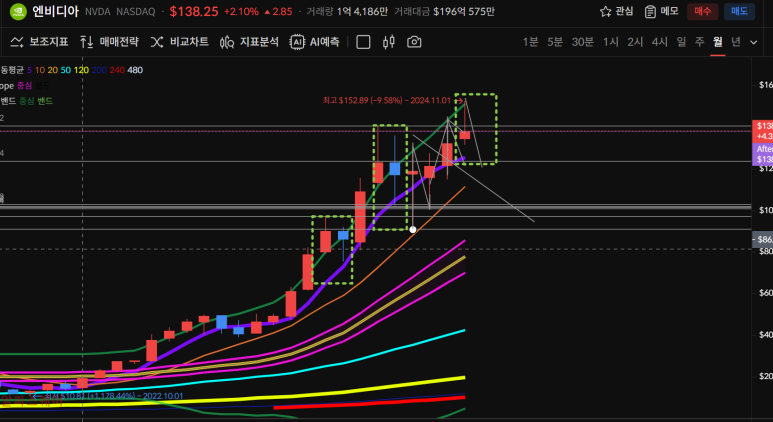
Task: Toggle the 50-period moving average
Action: point(66,70)
